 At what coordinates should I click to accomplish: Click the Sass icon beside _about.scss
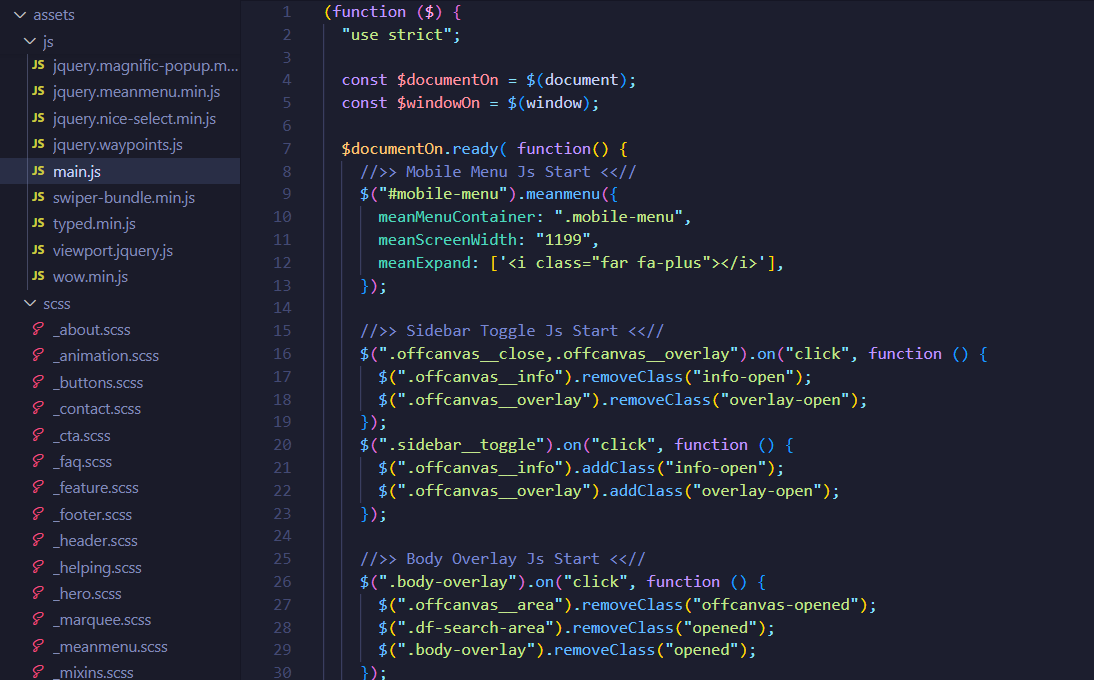click(38, 329)
